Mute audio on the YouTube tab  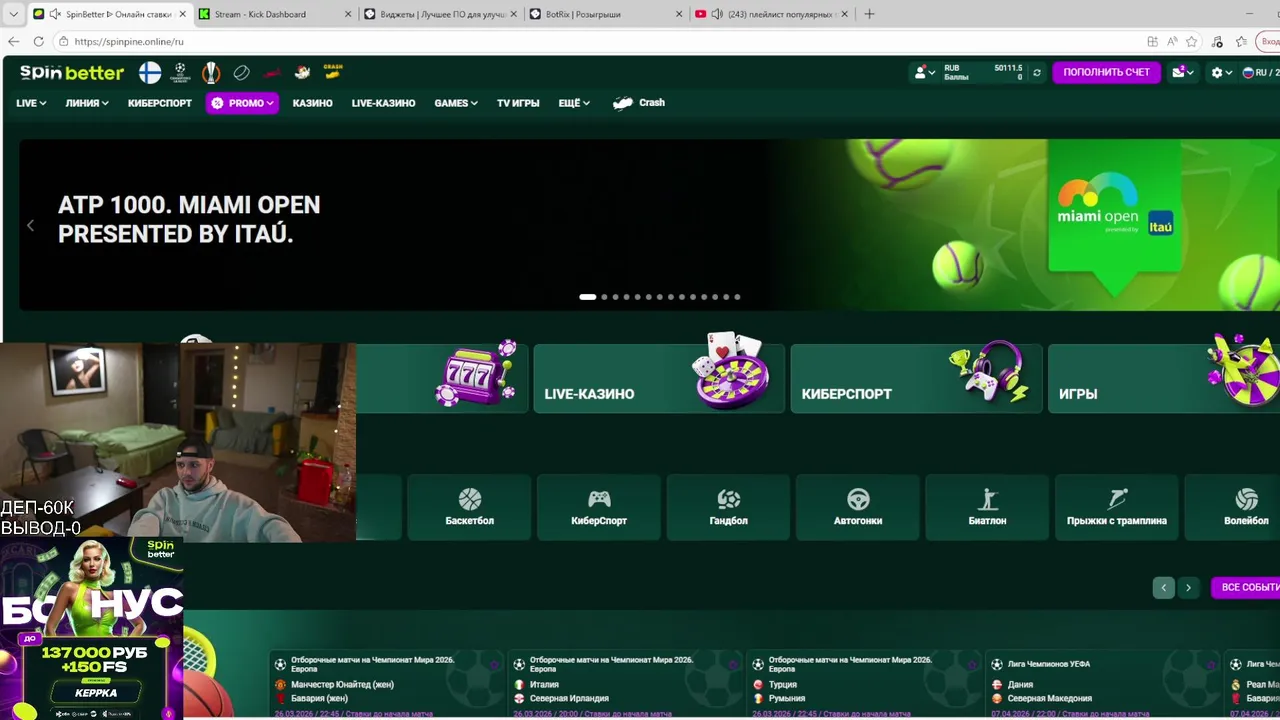pos(717,14)
